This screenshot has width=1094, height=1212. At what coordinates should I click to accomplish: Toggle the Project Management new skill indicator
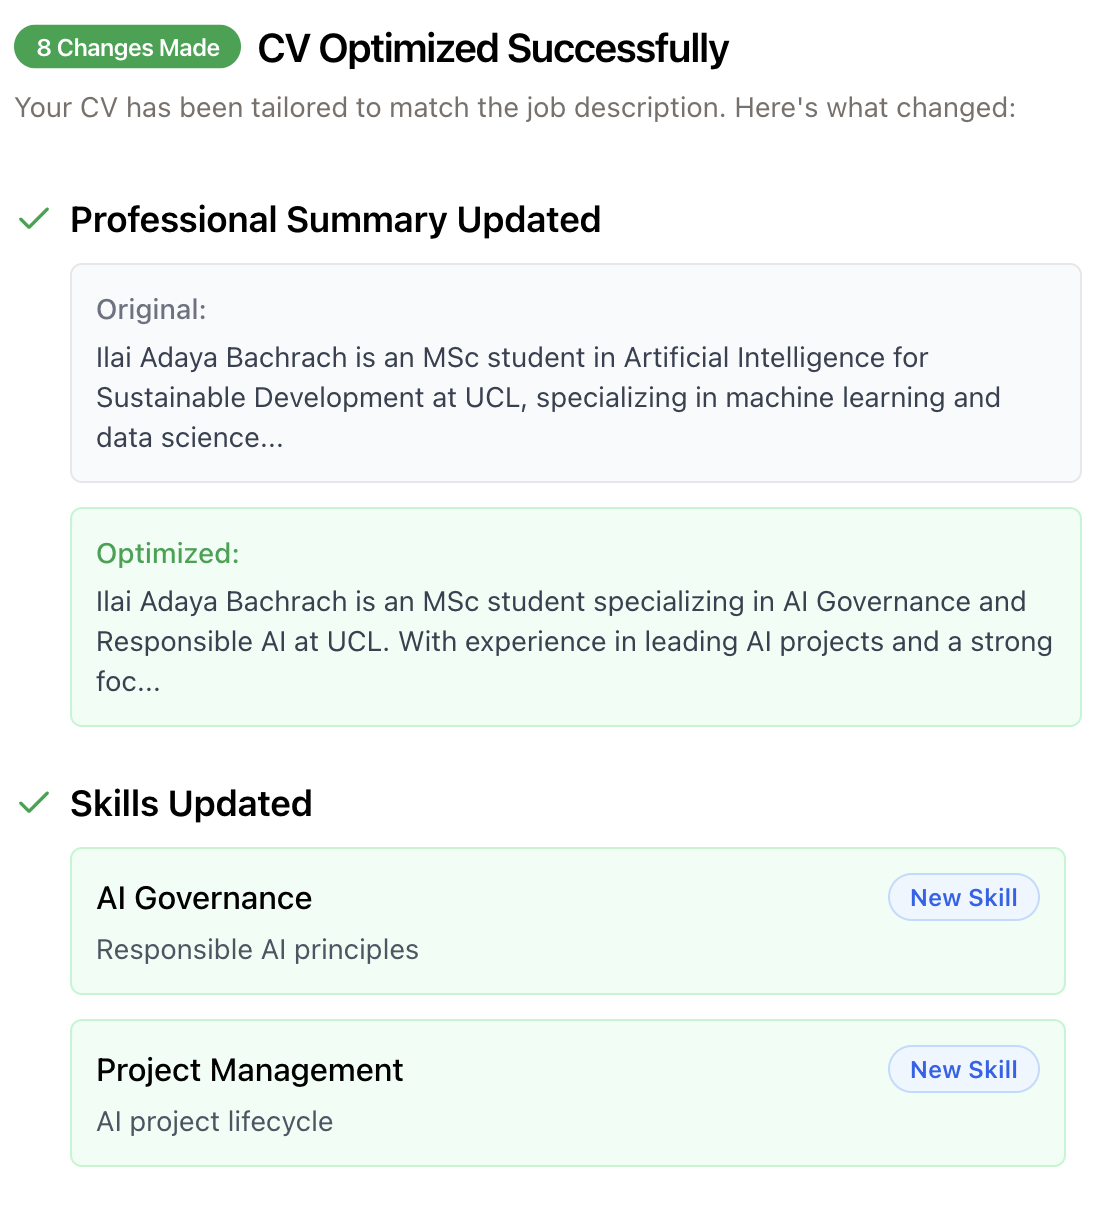963,1069
